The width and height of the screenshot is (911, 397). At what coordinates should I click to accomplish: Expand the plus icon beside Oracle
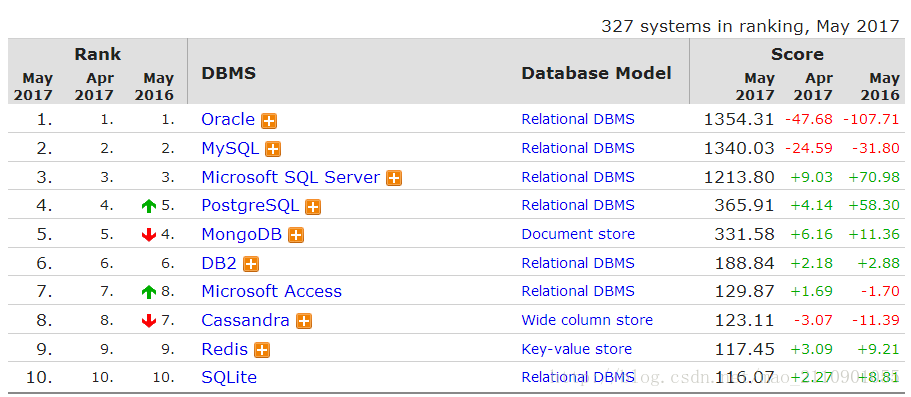coord(268,121)
